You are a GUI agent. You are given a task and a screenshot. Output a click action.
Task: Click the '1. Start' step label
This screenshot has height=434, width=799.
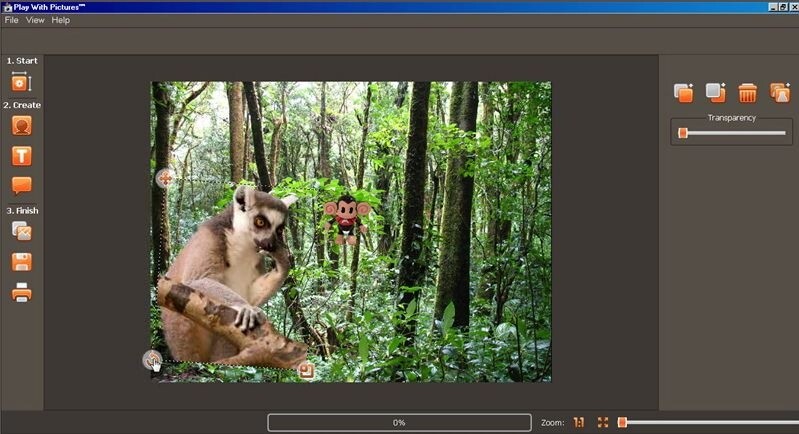22,61
